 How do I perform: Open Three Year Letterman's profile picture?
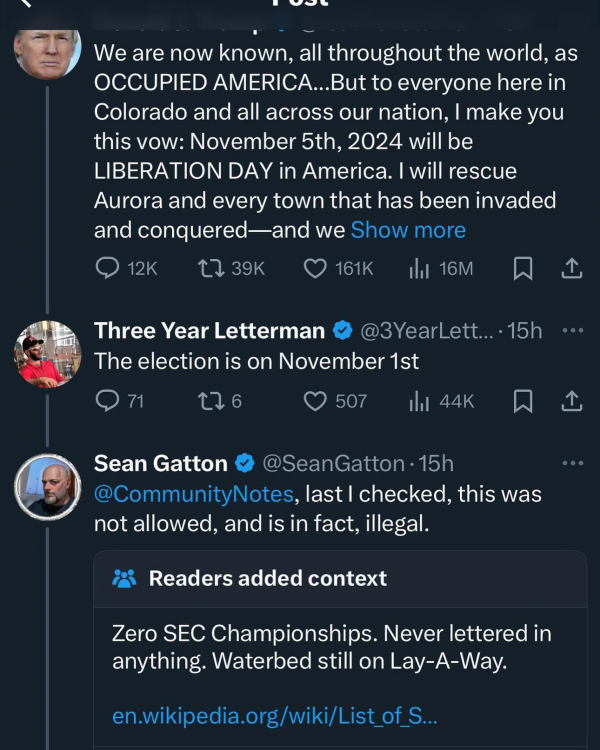47,354
